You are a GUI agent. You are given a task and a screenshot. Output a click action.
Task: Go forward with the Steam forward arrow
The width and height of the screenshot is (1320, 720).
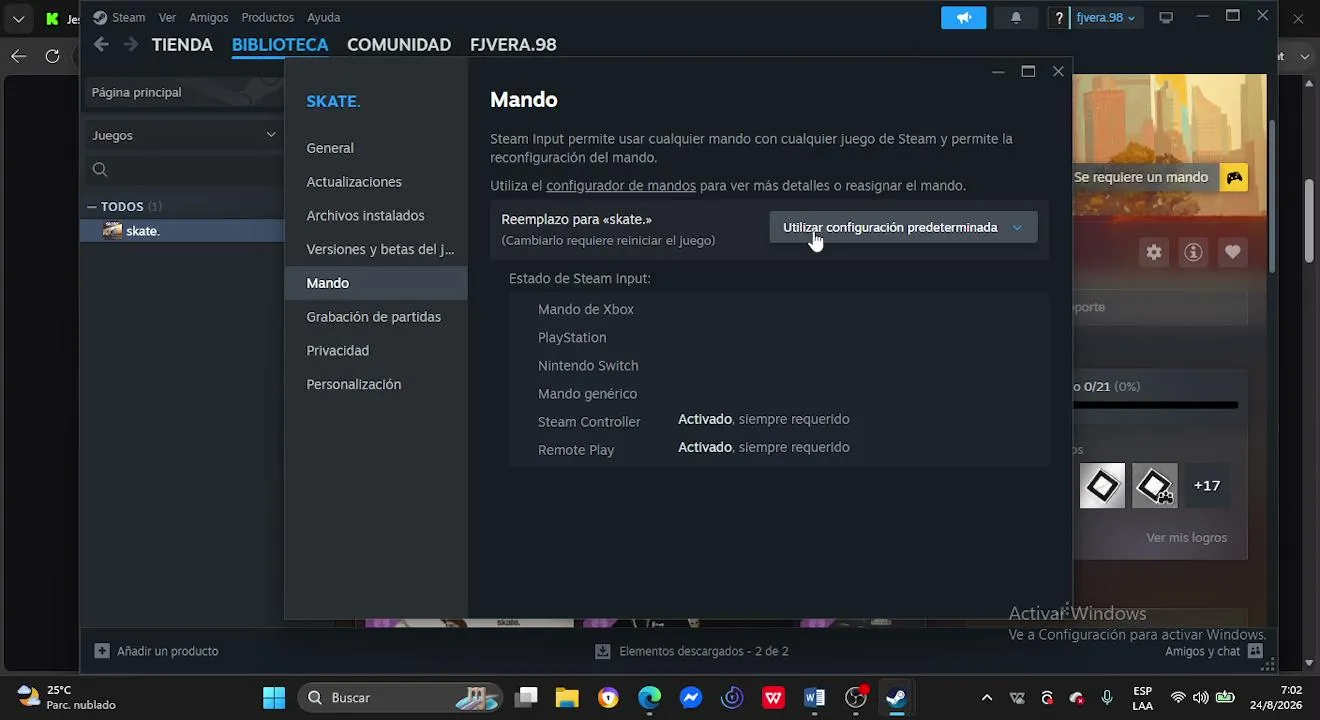tap(131, 44)
